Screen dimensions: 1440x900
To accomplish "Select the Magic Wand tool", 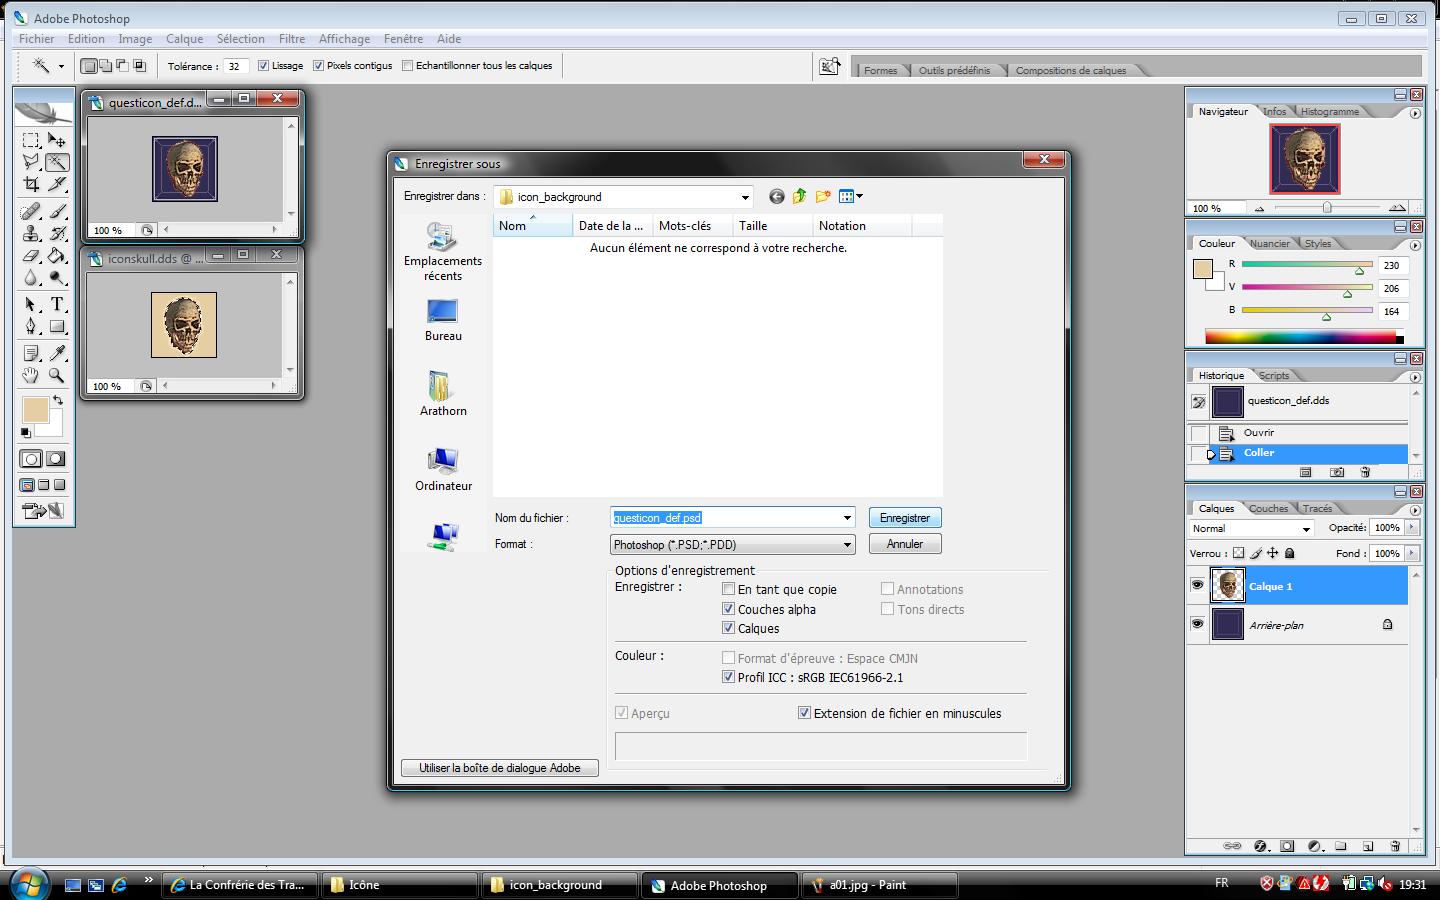I will tap(57, 162).
